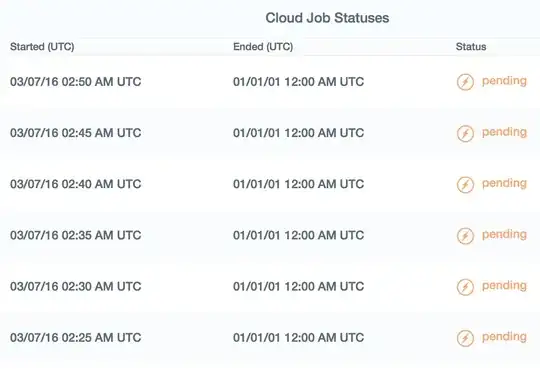
Task: Click pending lightning icon for 02:40 AM job
Action: coord(465,184)
